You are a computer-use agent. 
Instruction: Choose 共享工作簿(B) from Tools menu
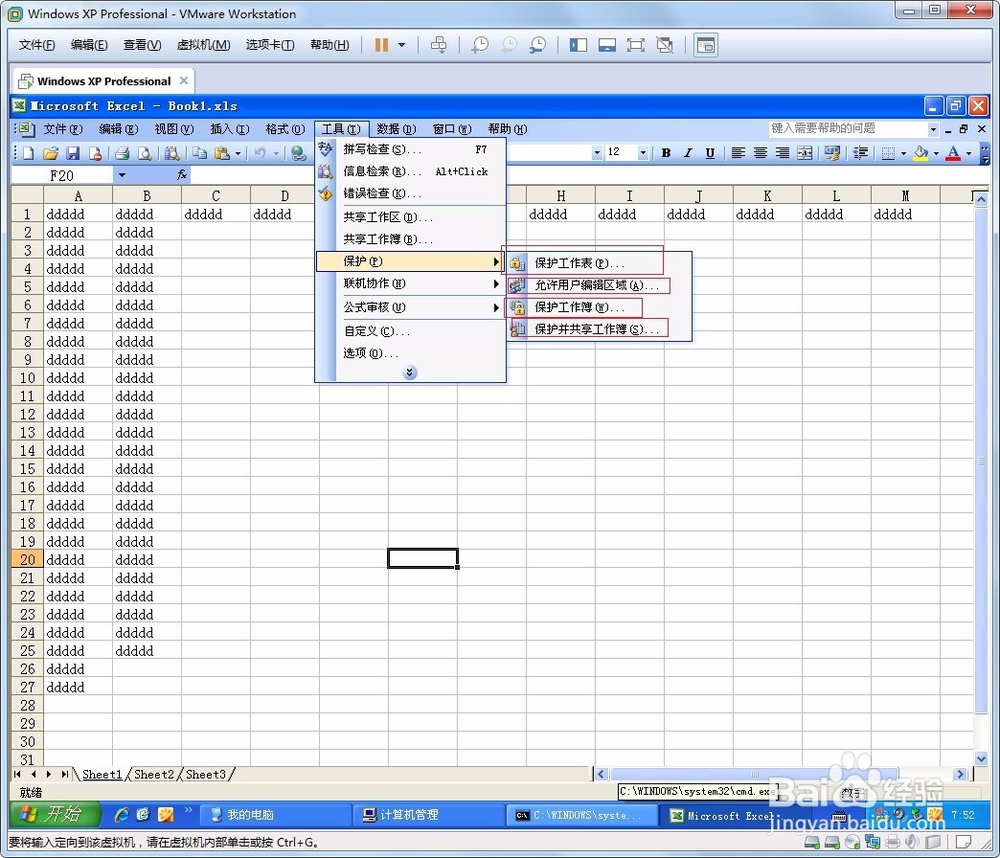tap(411, 239)
